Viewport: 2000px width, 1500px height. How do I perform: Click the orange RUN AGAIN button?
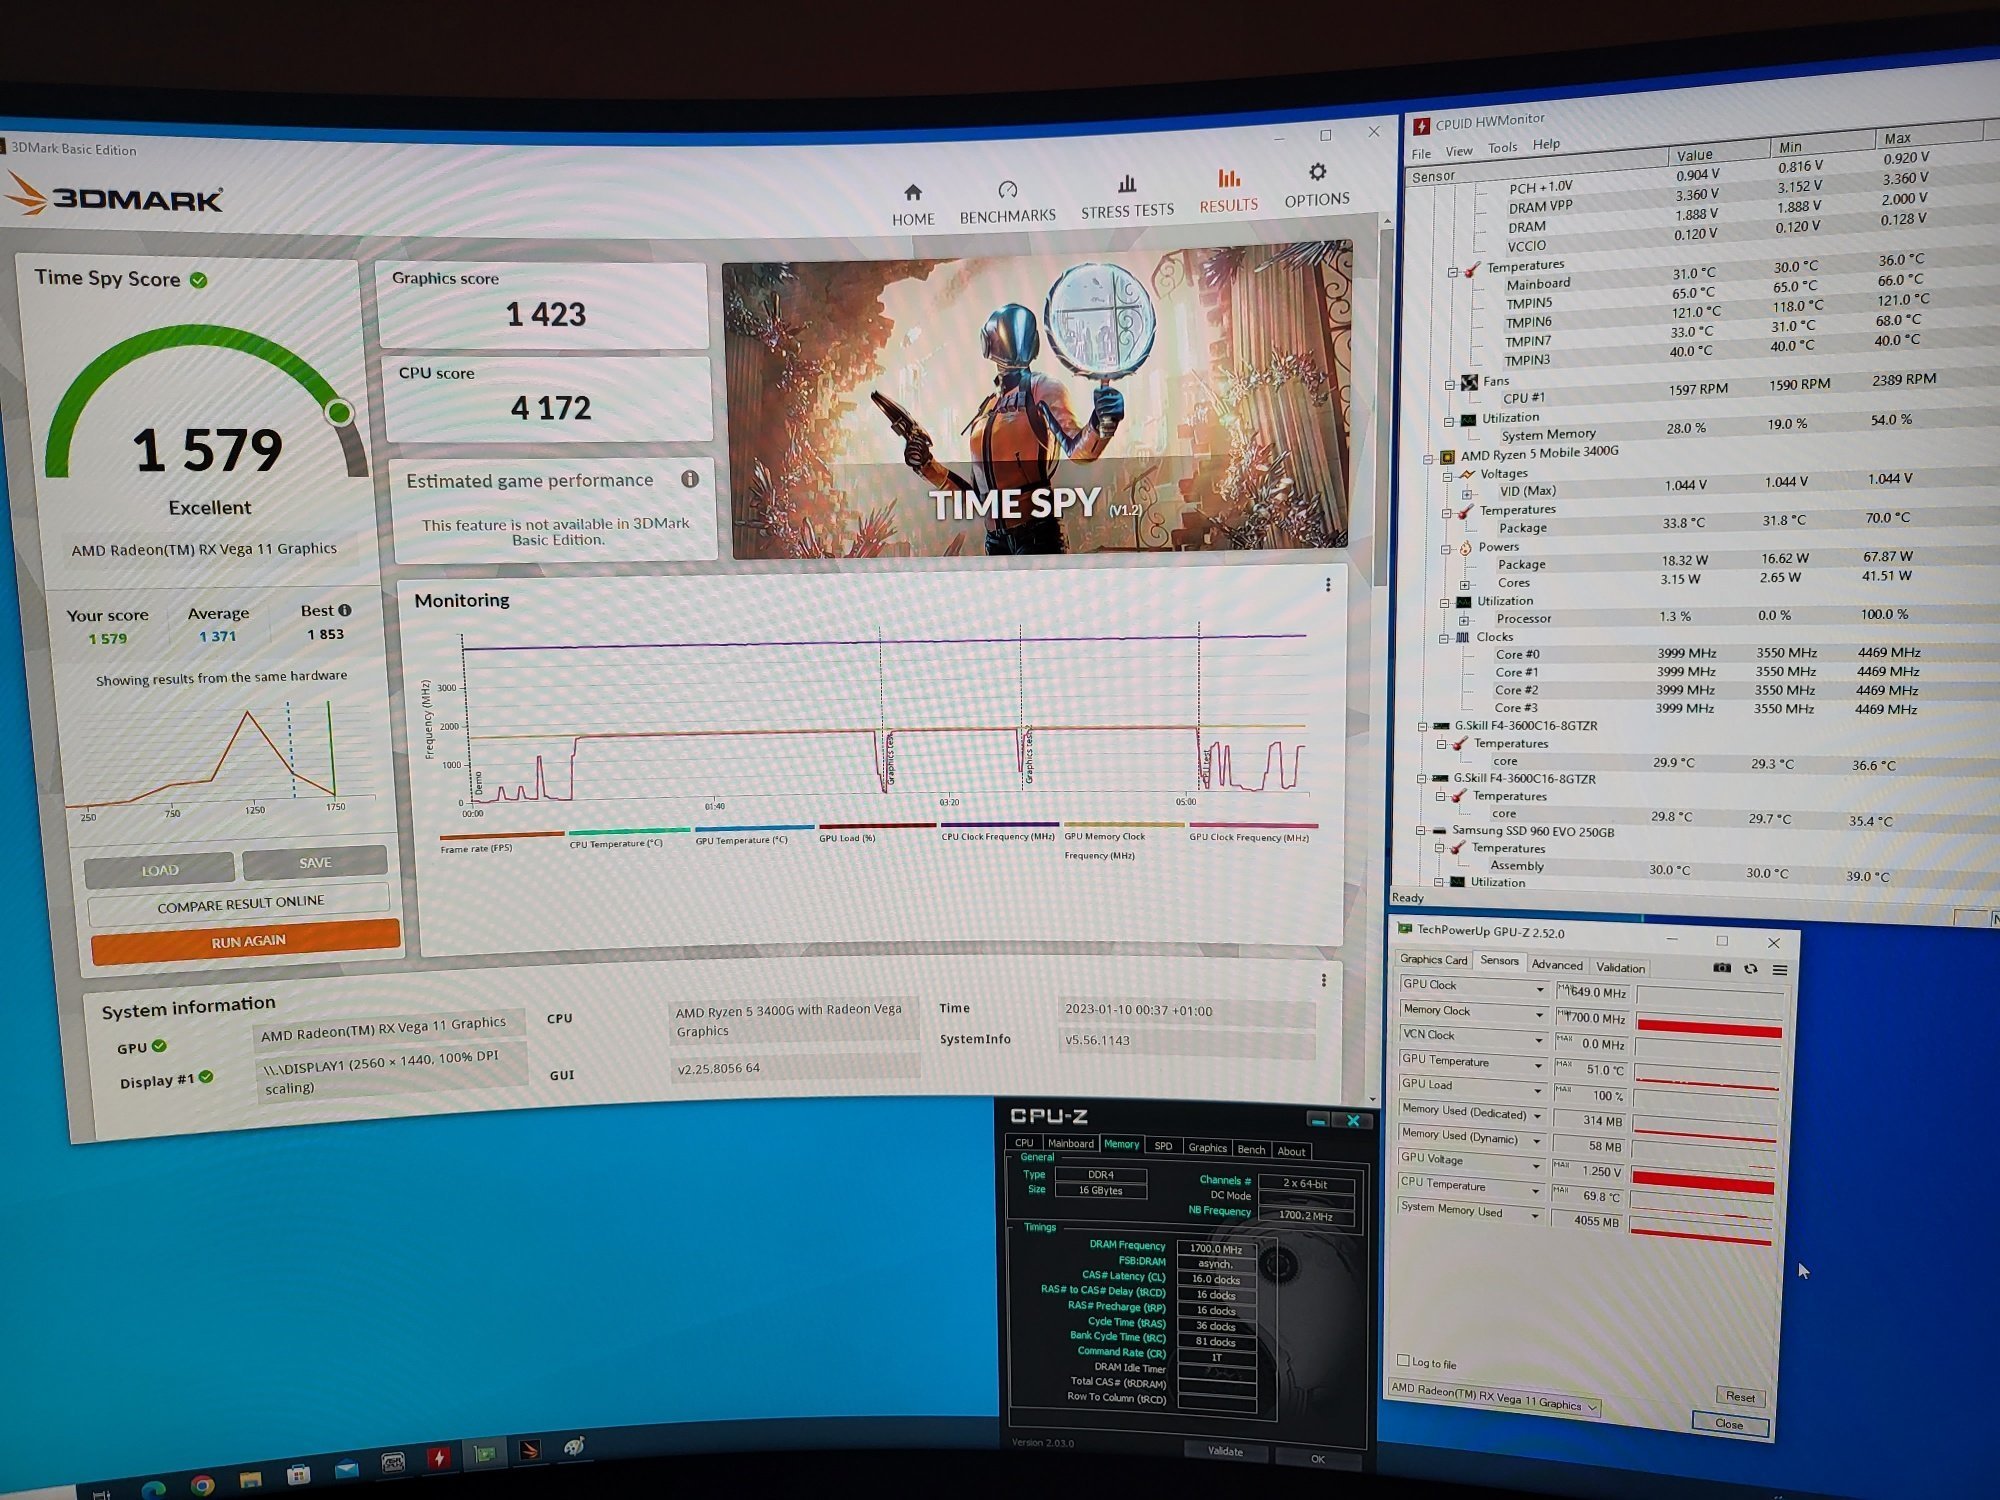point(246,941)
